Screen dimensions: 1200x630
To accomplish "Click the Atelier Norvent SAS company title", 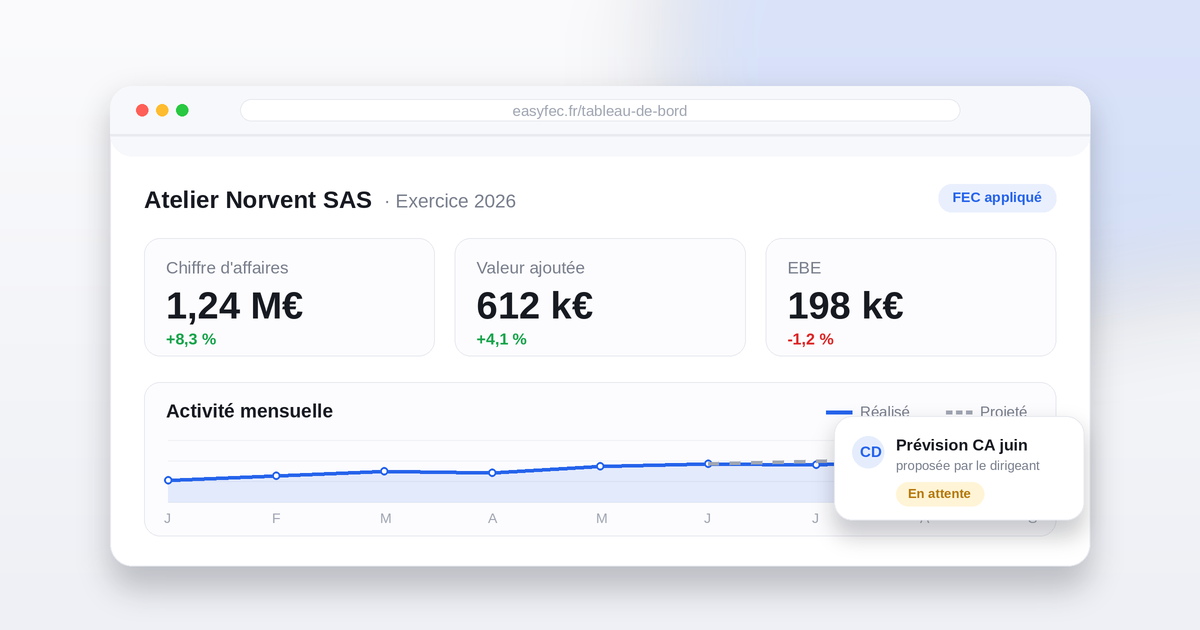I will (x=258, y=200).
